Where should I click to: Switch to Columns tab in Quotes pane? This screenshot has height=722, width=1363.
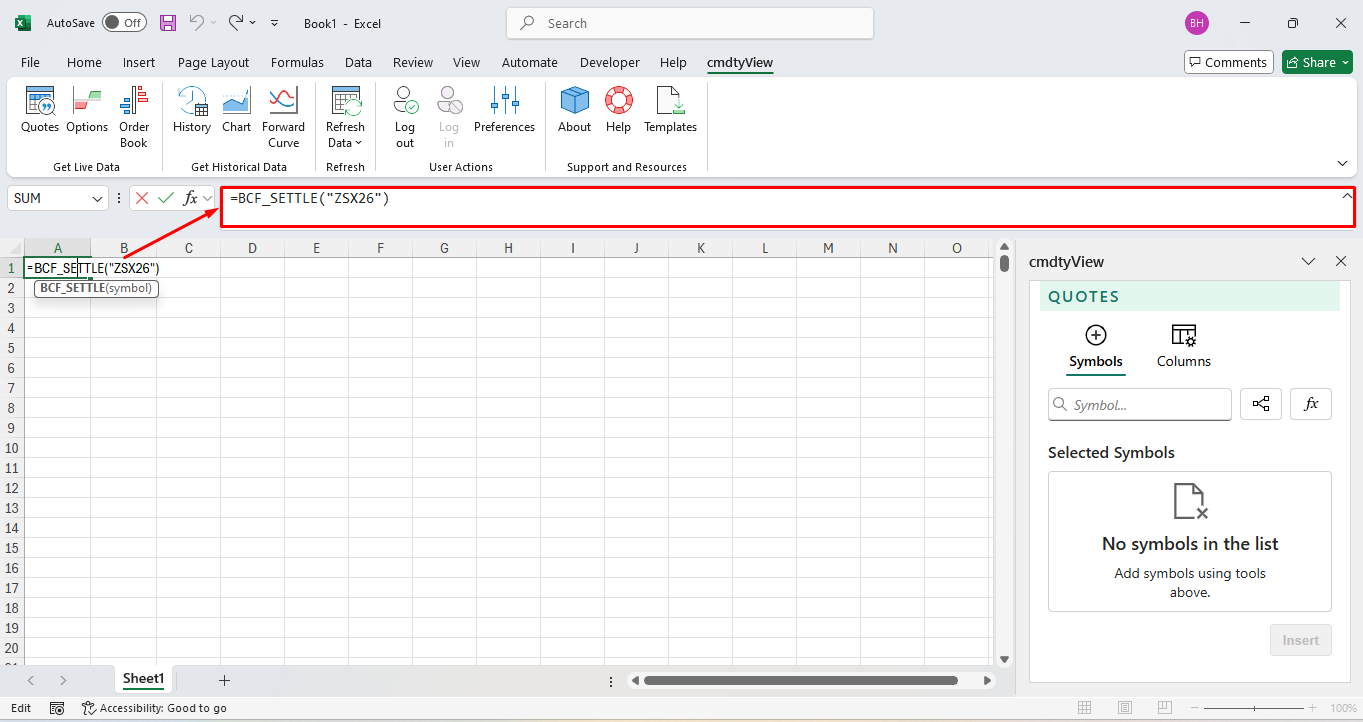coord(1184,347)
